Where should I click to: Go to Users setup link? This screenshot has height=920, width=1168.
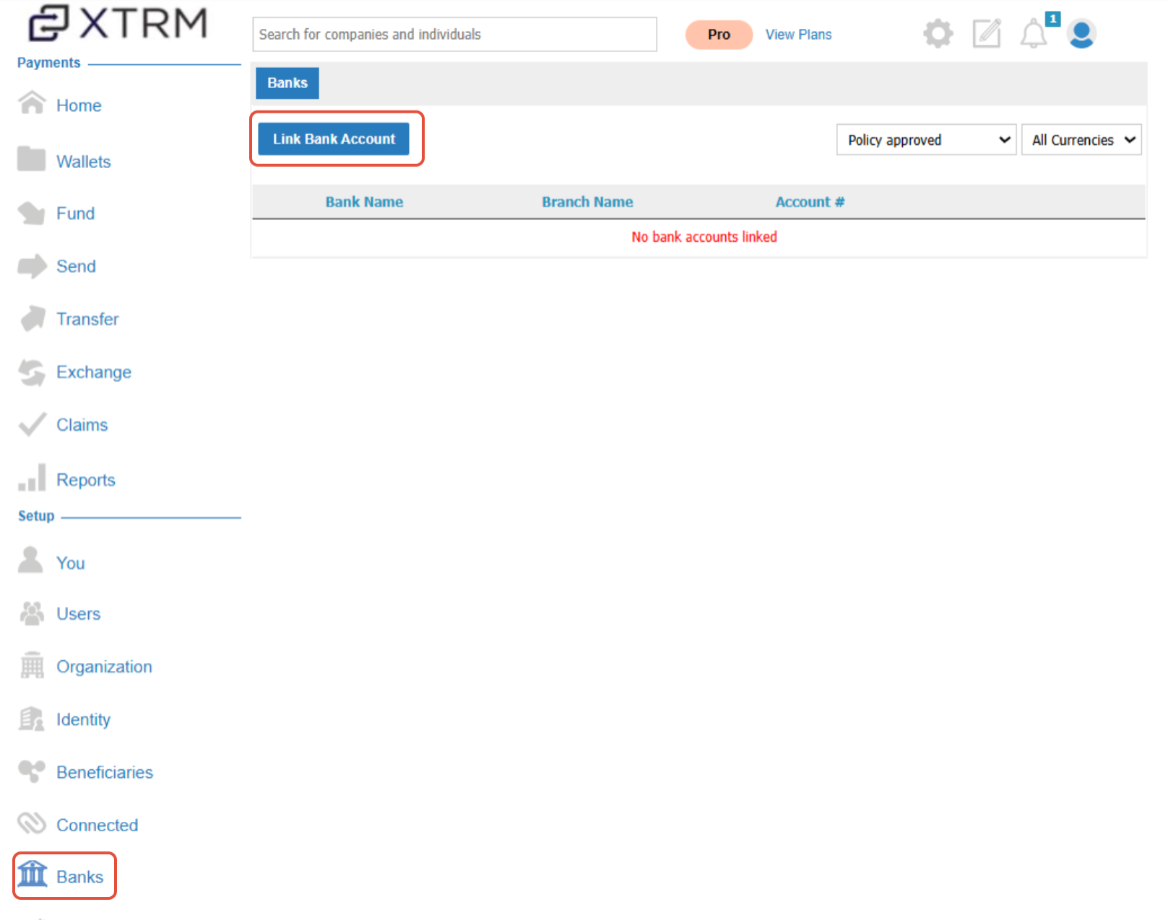[x=78, y=615]
